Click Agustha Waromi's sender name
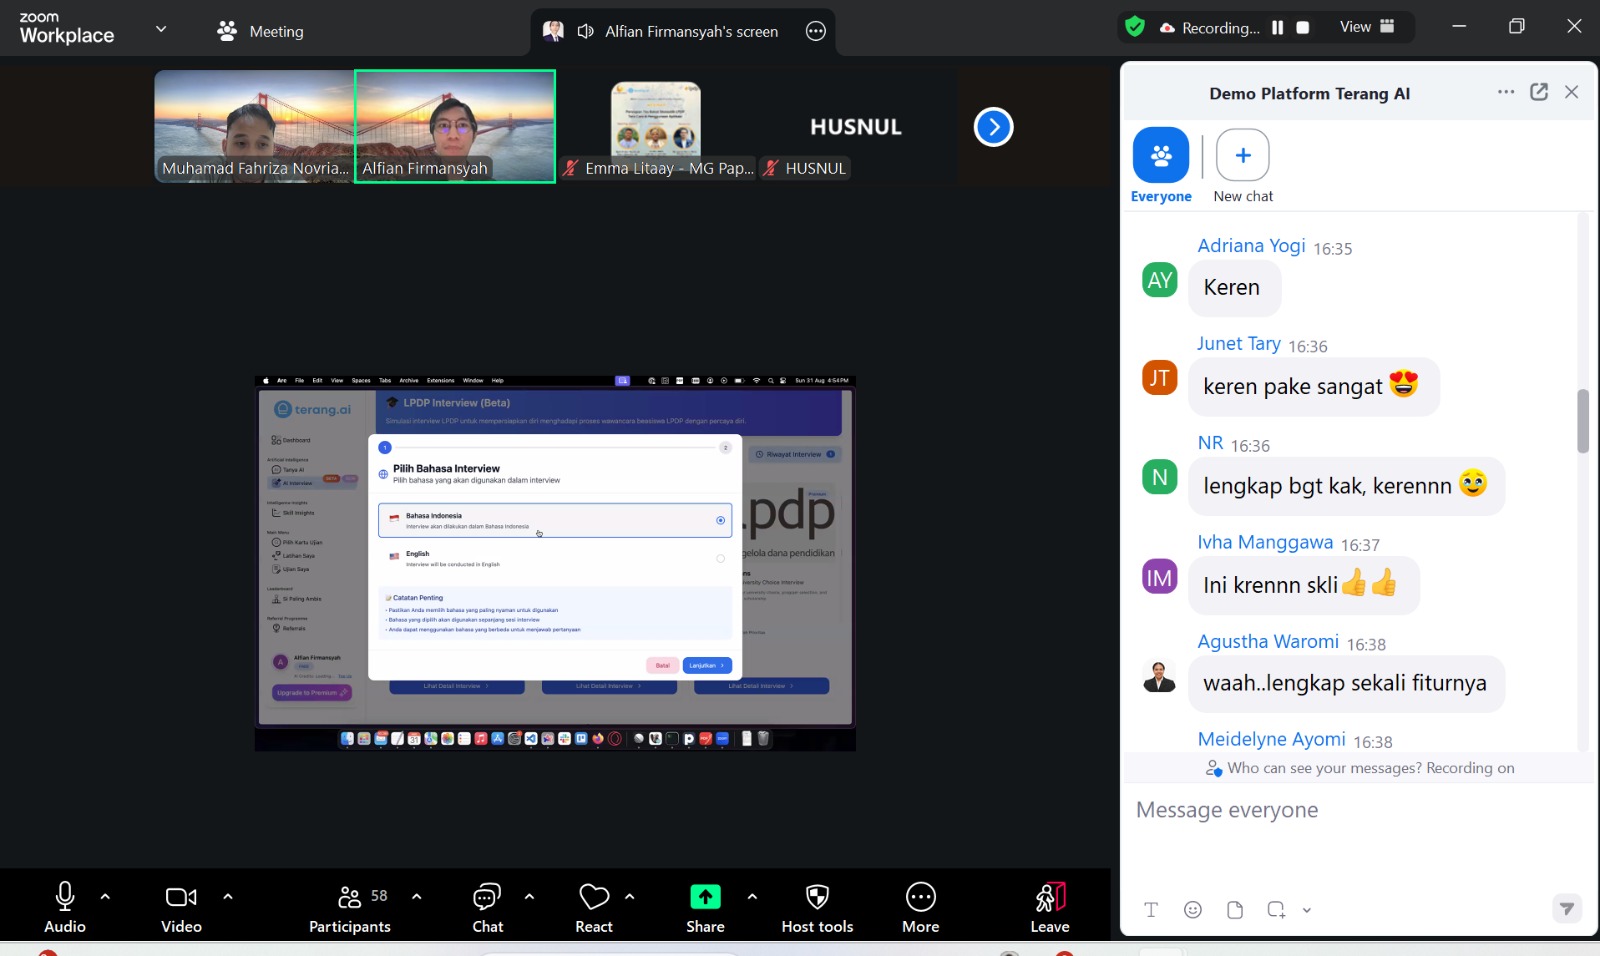 (1268, 642)
